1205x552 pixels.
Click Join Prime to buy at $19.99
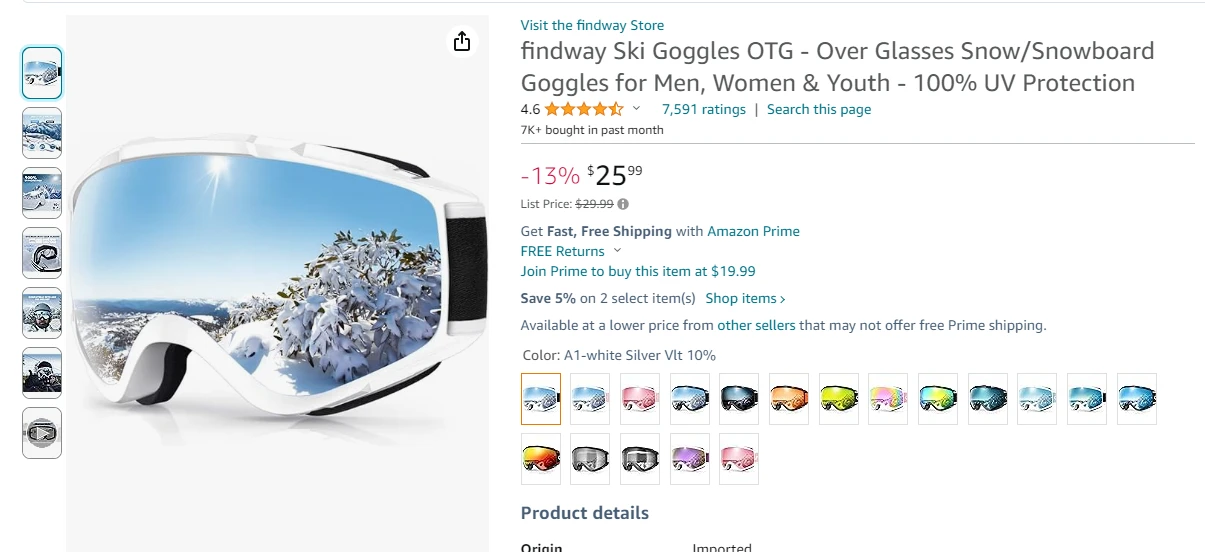[x=638, y=271]
